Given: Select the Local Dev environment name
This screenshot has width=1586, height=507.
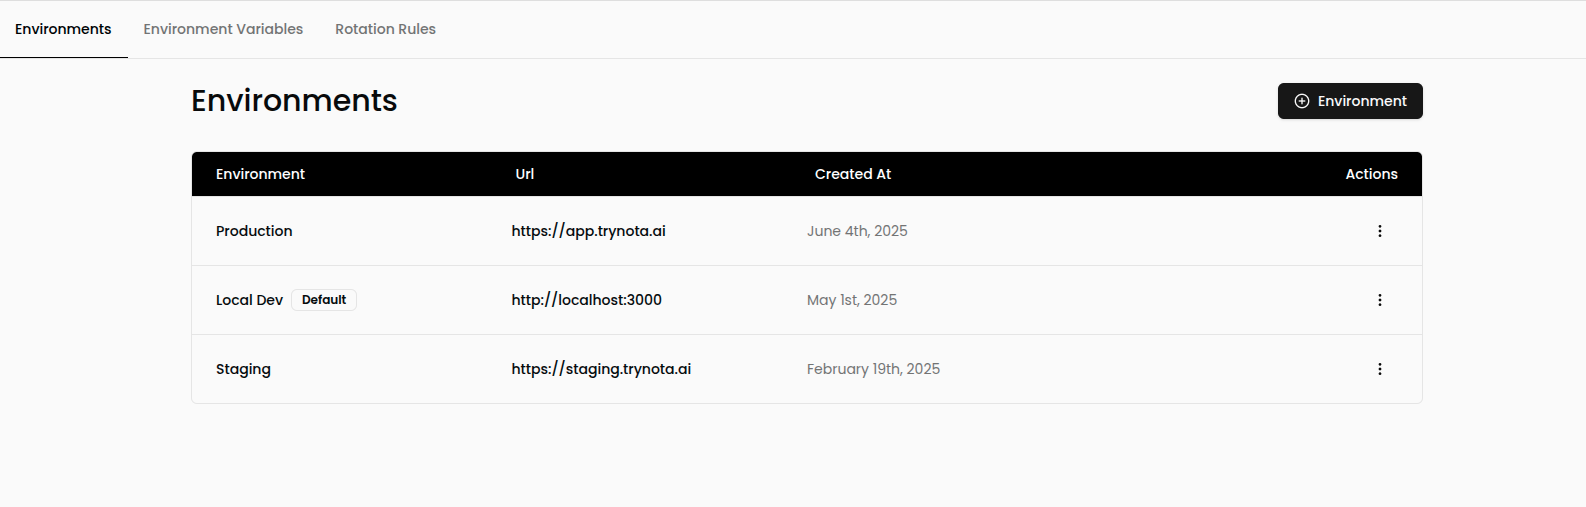Looking at the screenshot, I should tap(249, 300).
